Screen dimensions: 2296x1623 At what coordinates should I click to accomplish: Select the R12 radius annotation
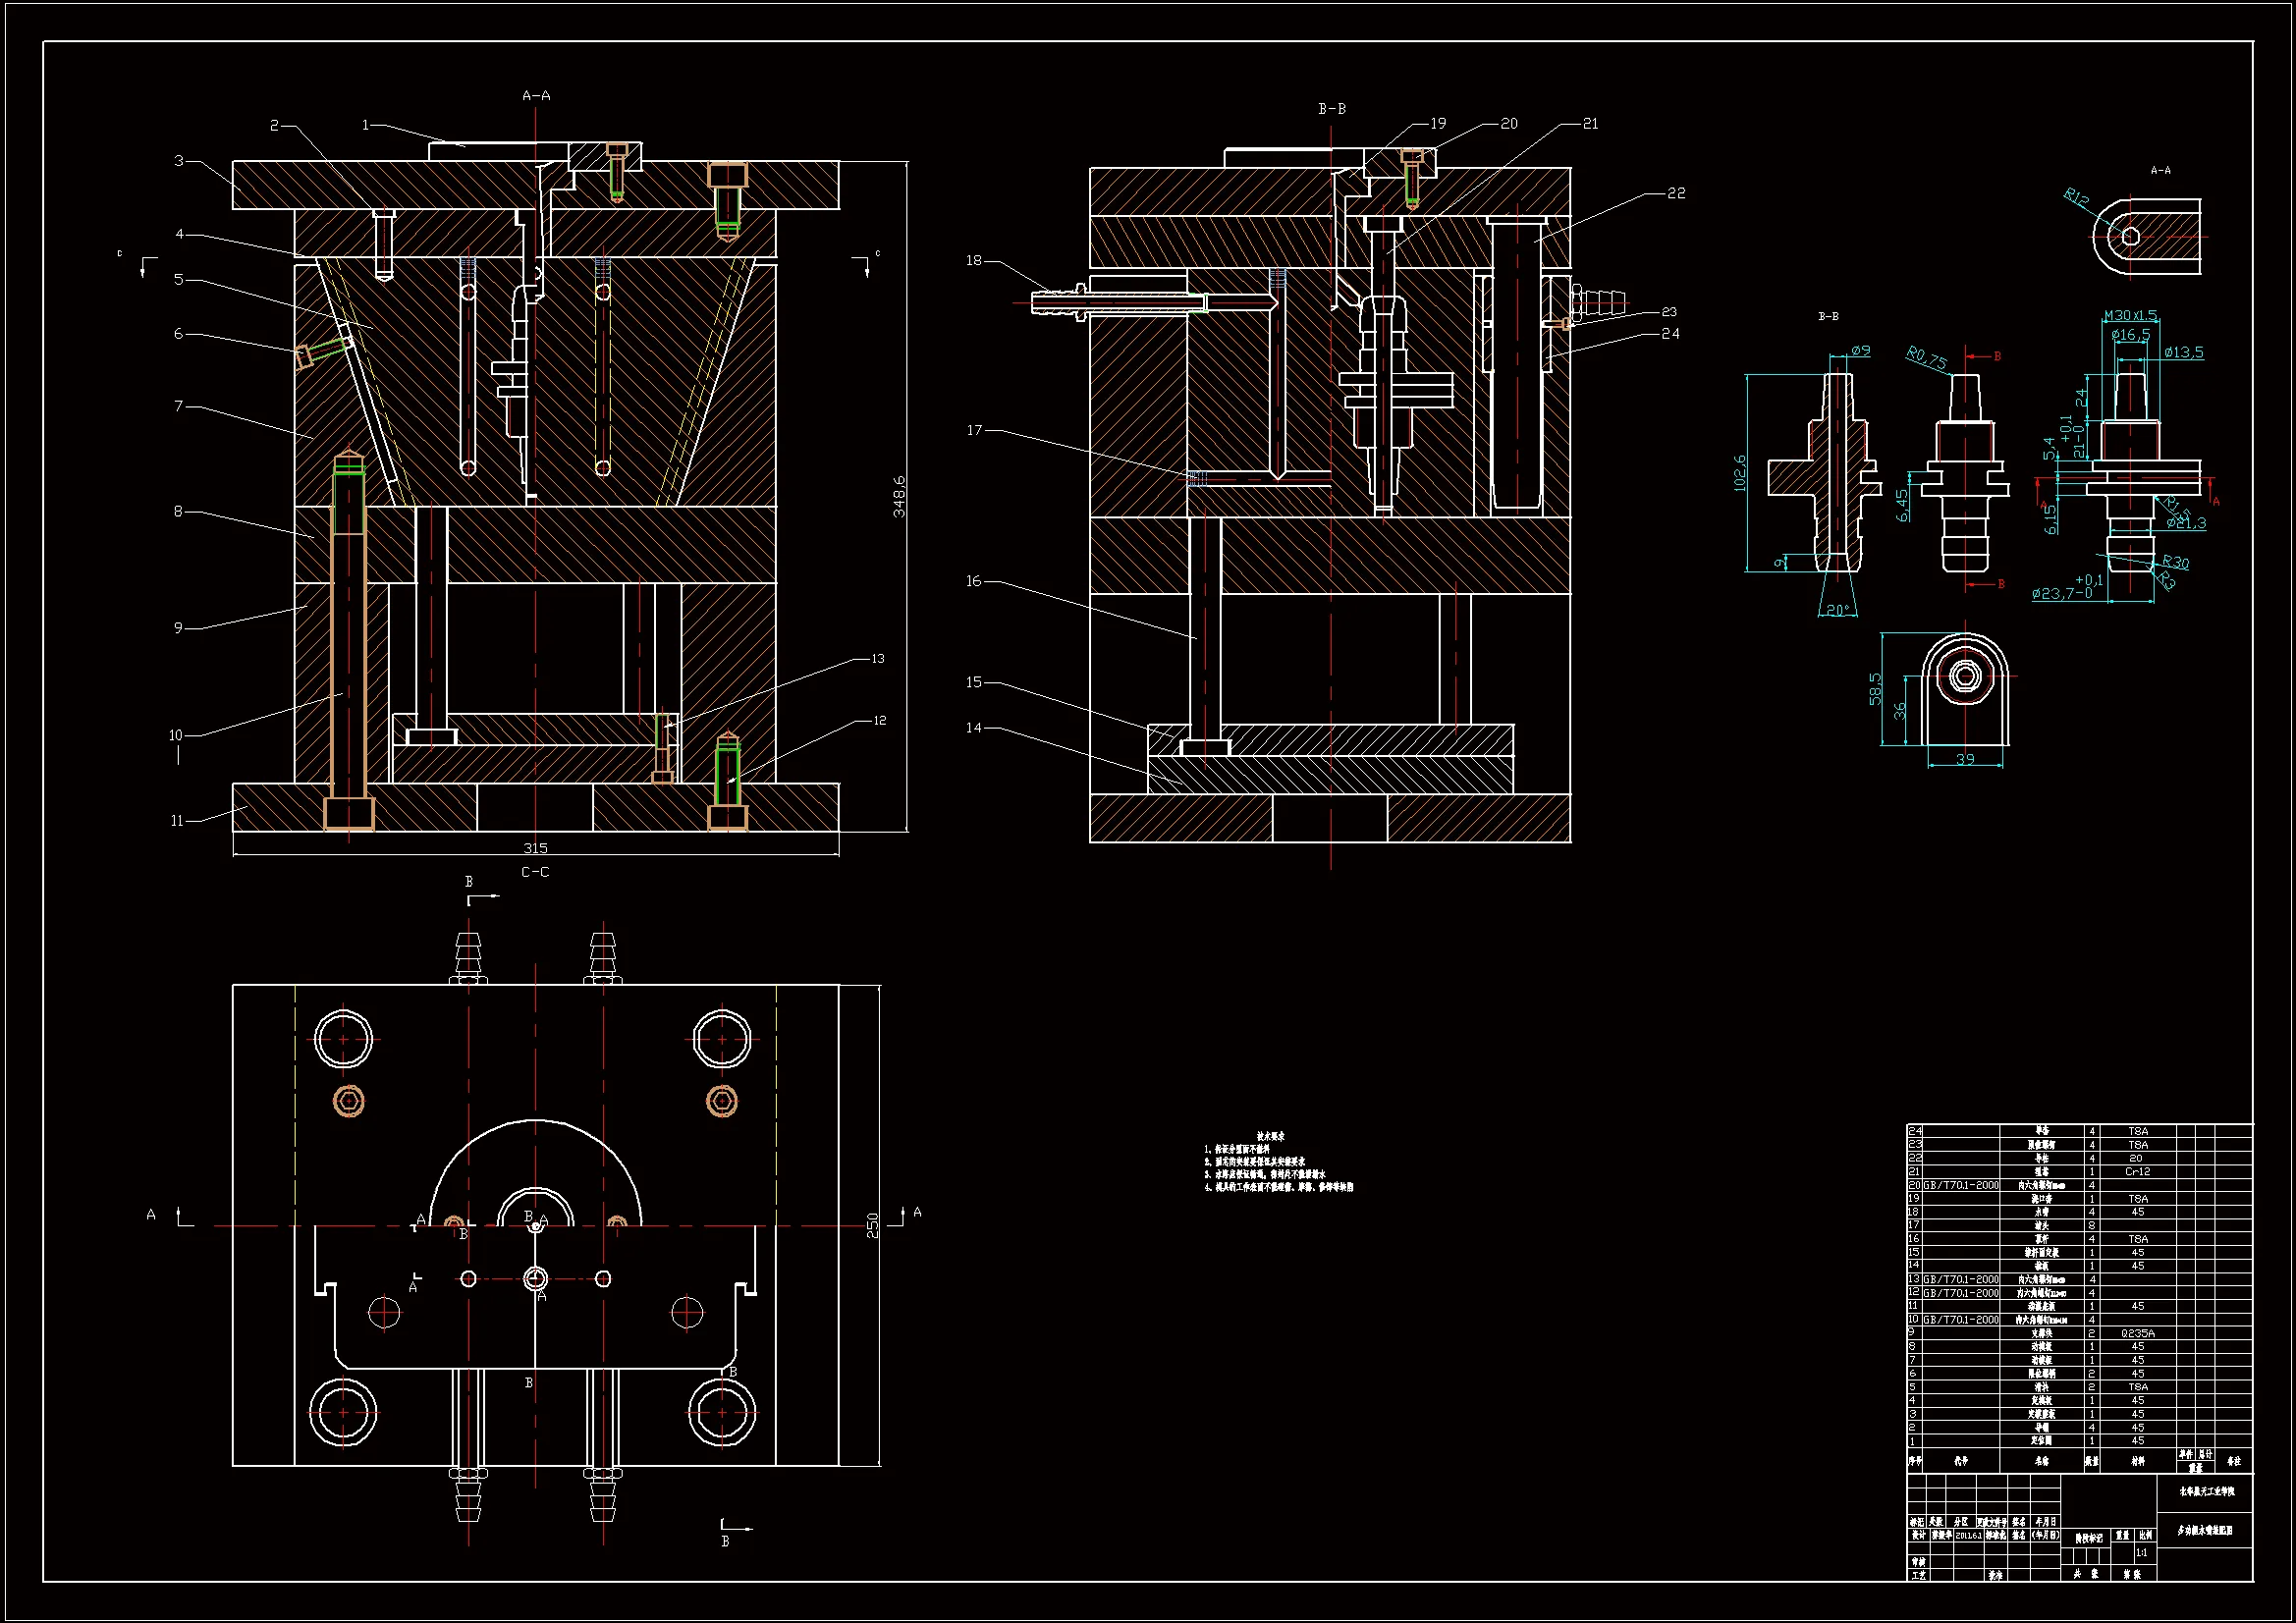2076,197
